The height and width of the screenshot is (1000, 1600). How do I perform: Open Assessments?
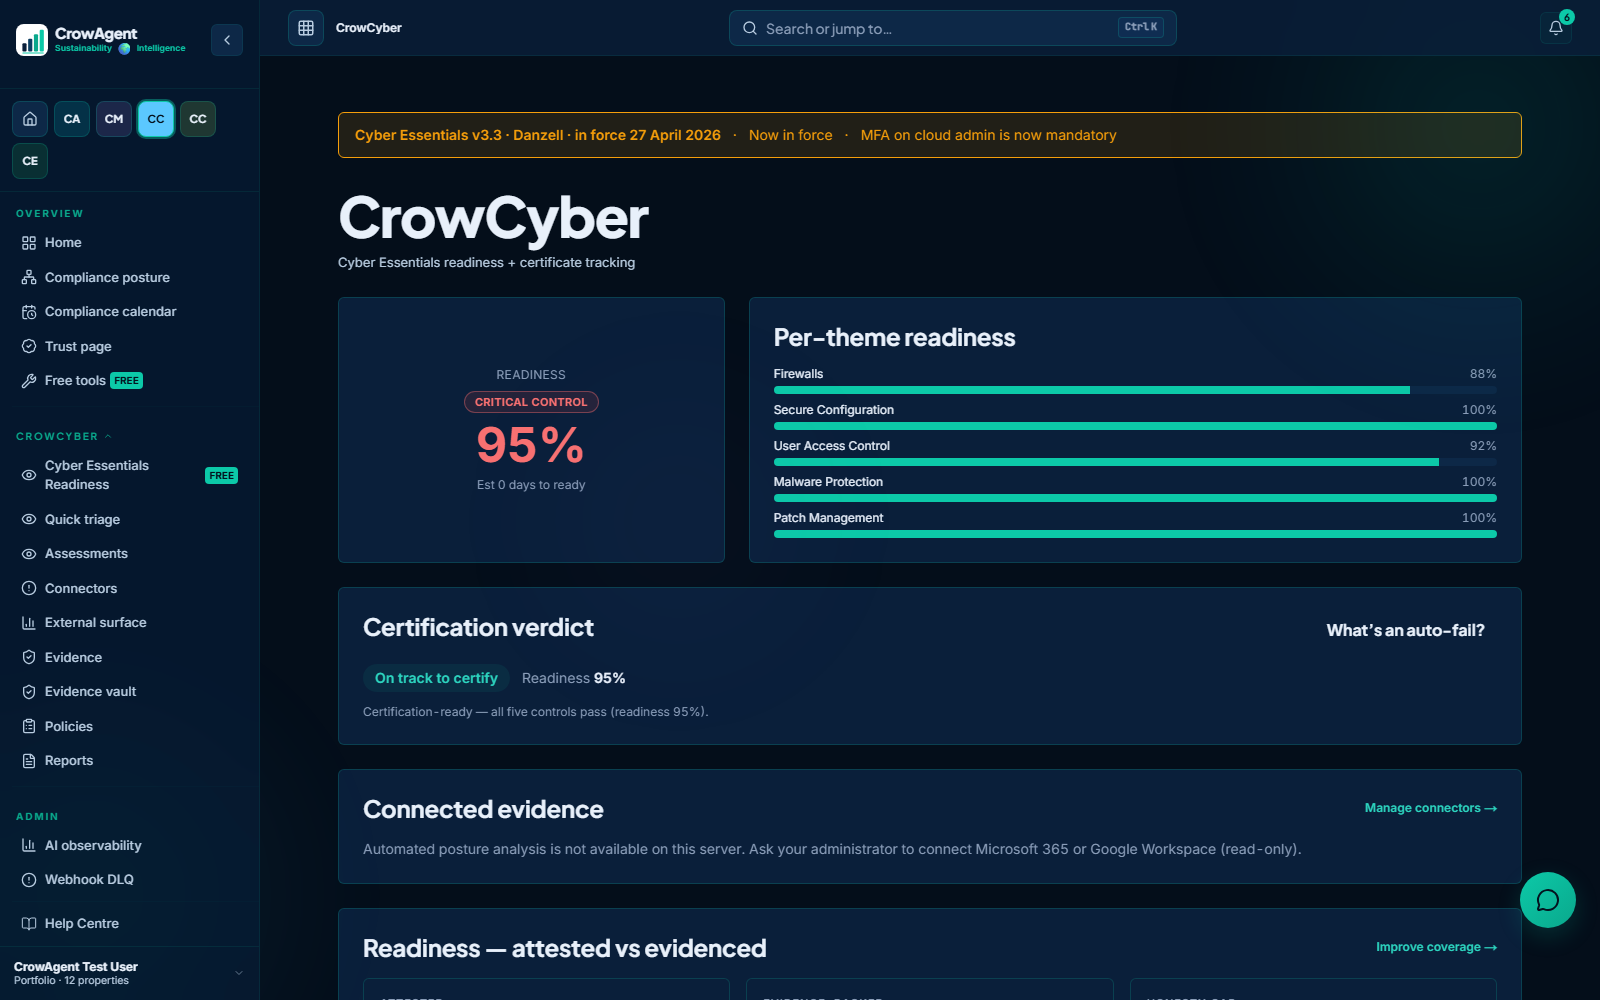tap(129, 554)
